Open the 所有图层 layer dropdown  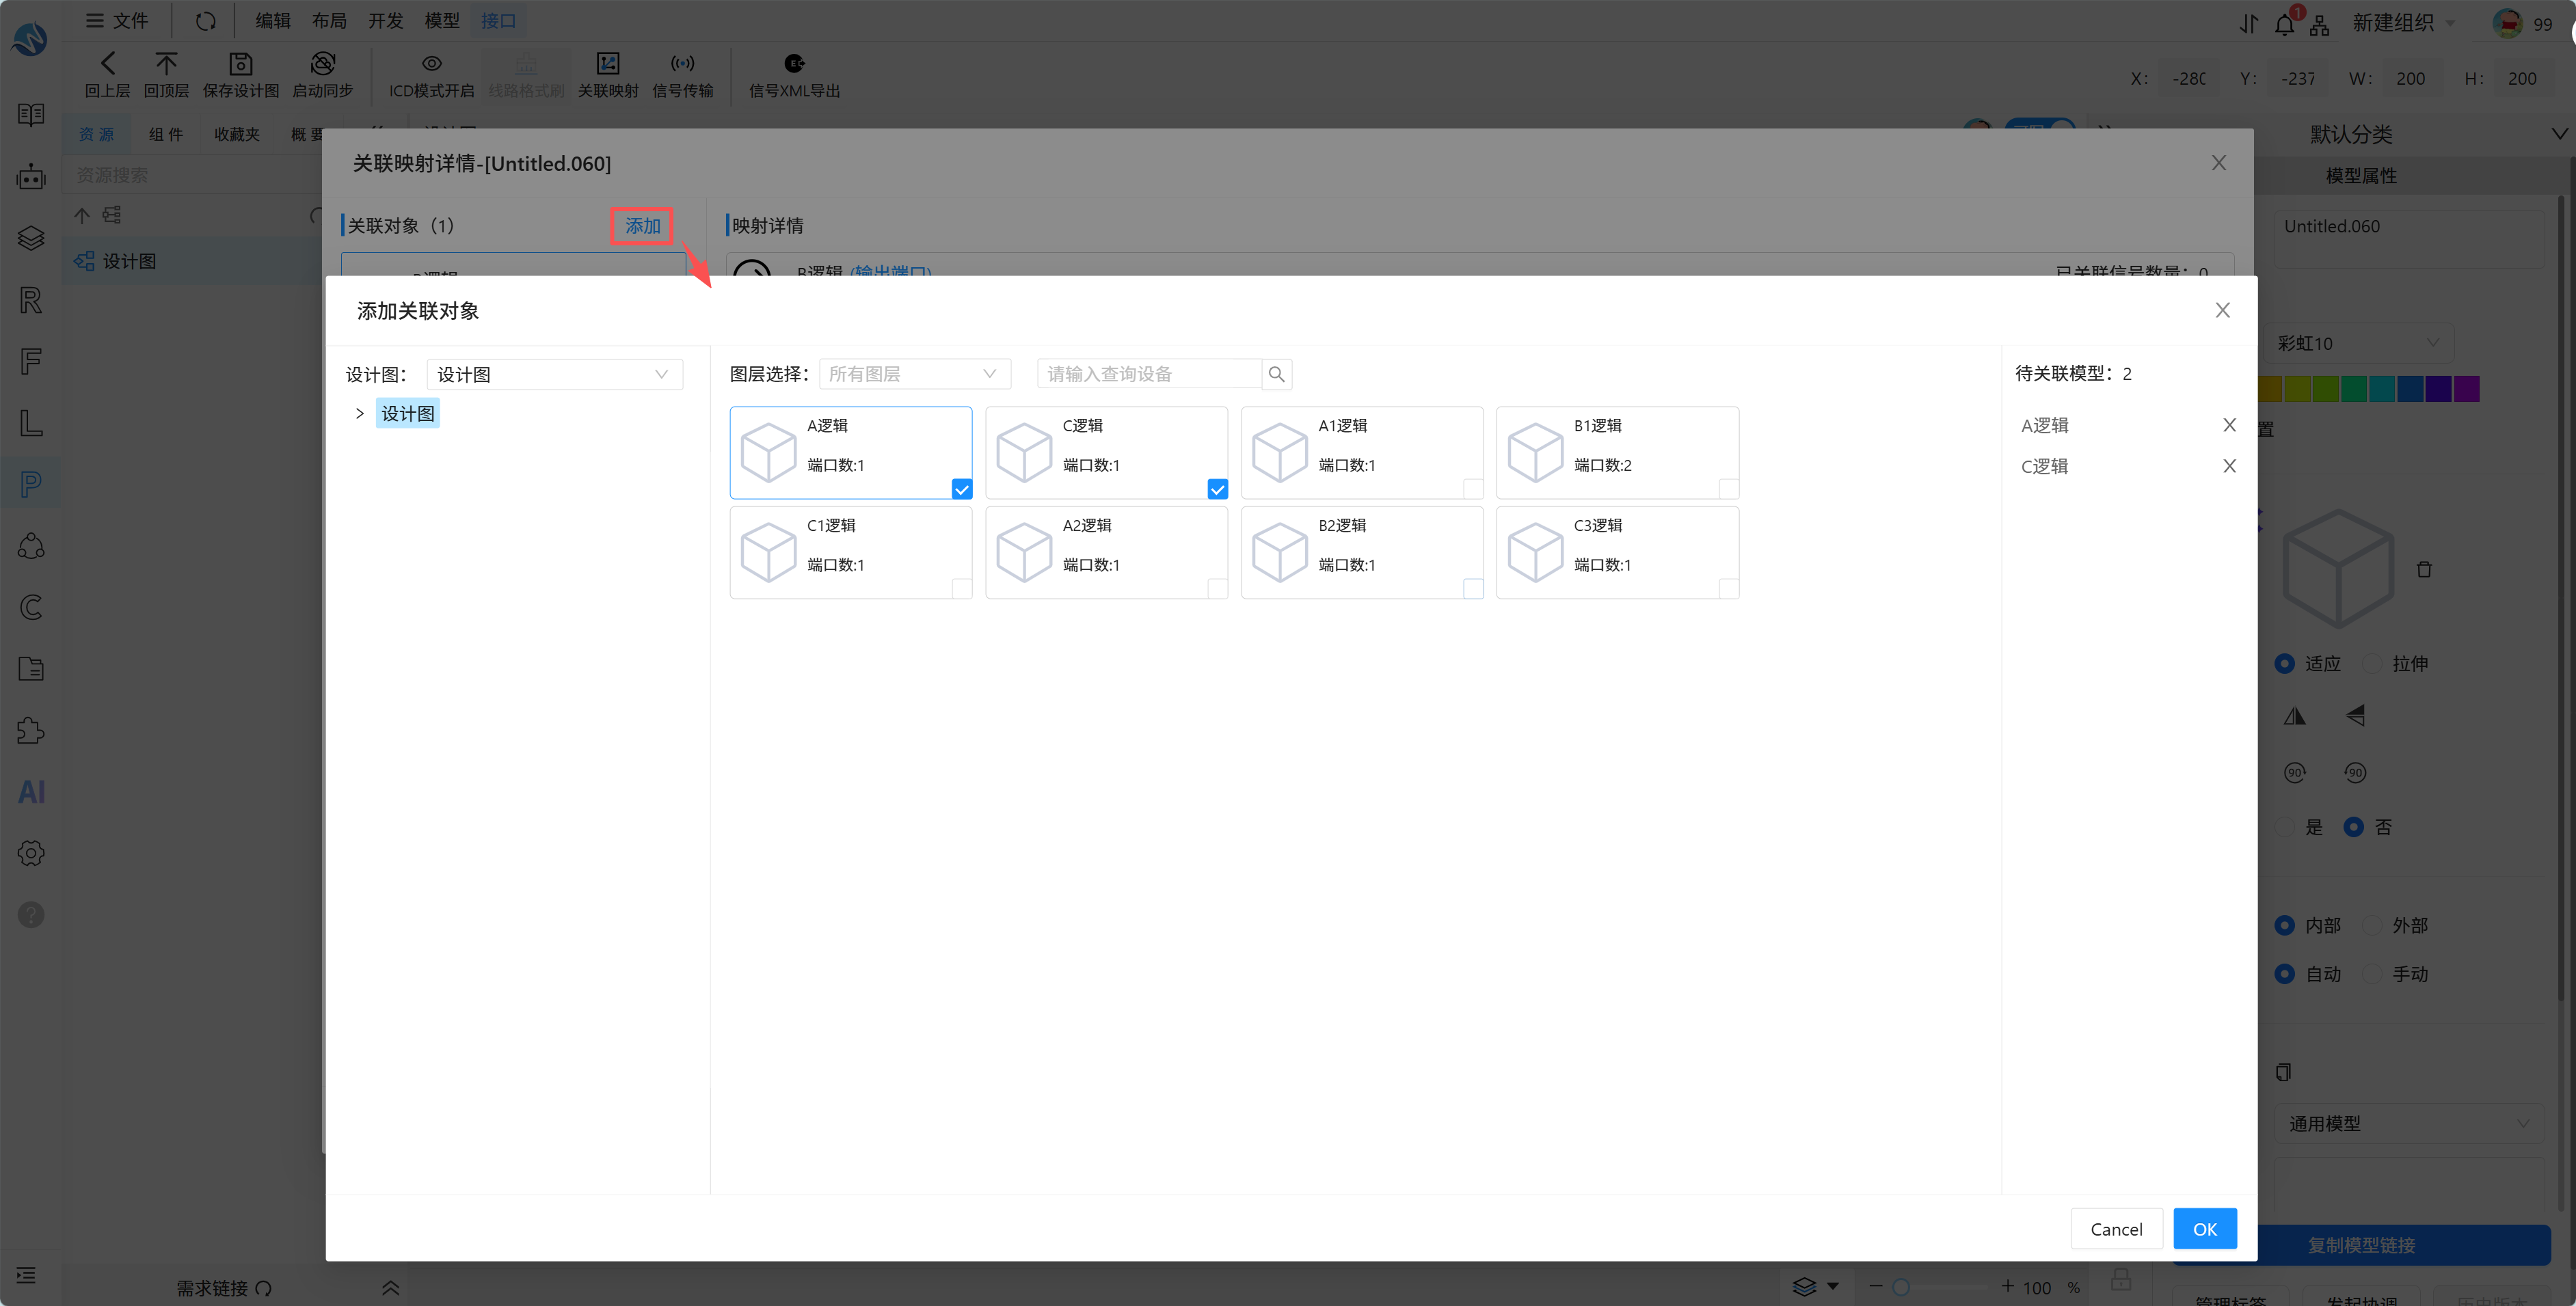point(915,374)
